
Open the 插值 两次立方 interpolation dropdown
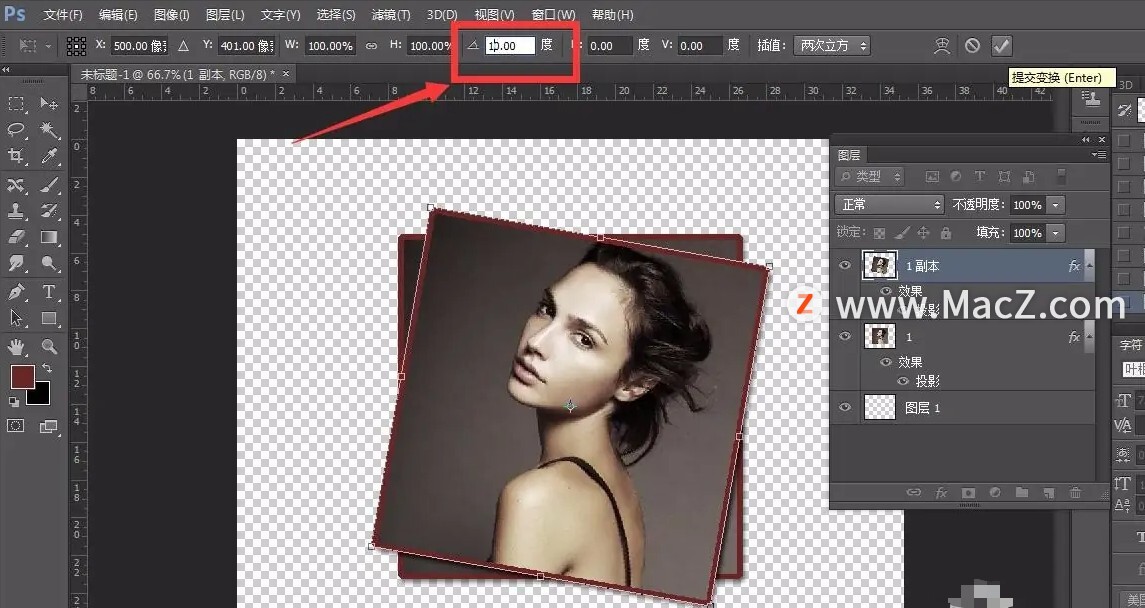[831, 46]
